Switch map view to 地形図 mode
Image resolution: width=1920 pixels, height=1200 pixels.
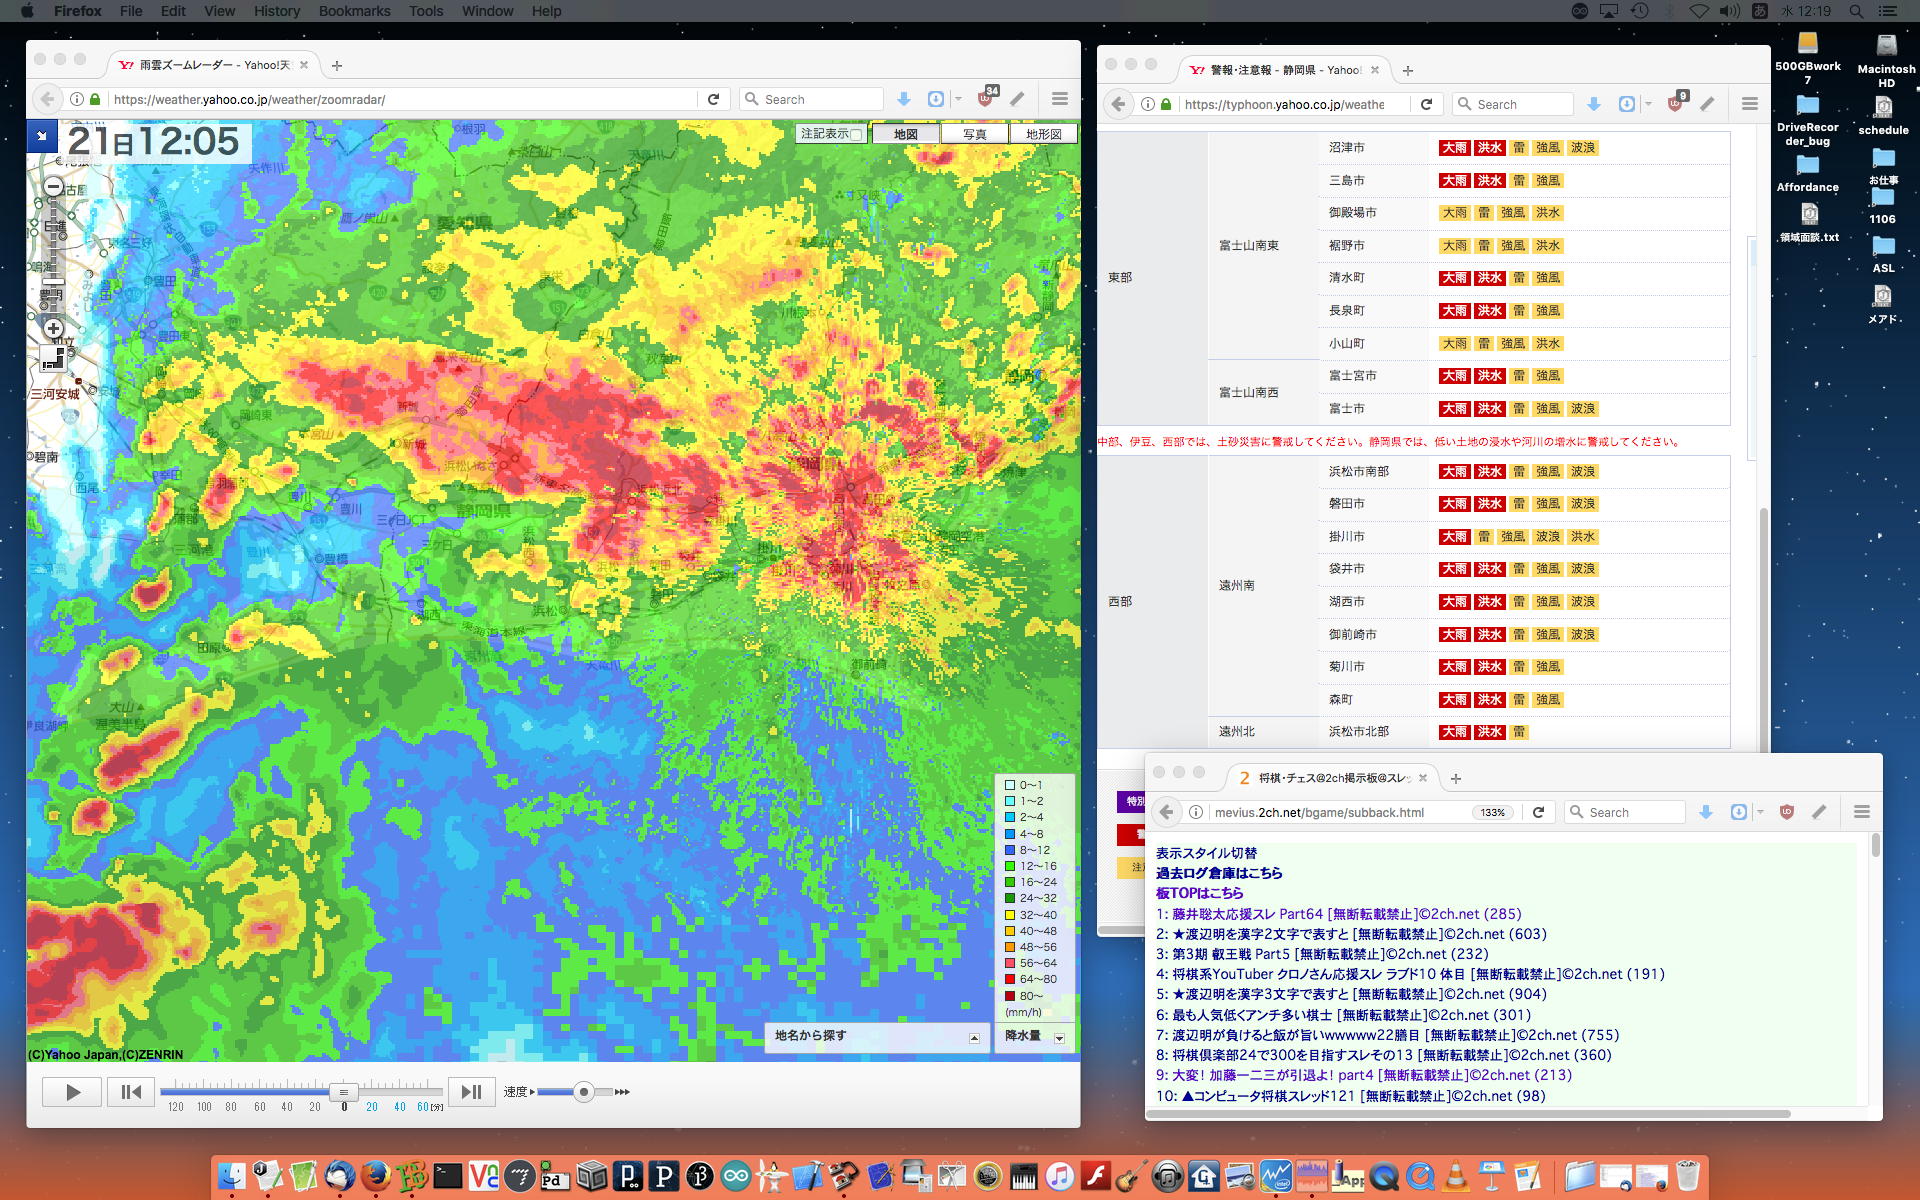coord(1043,134)
